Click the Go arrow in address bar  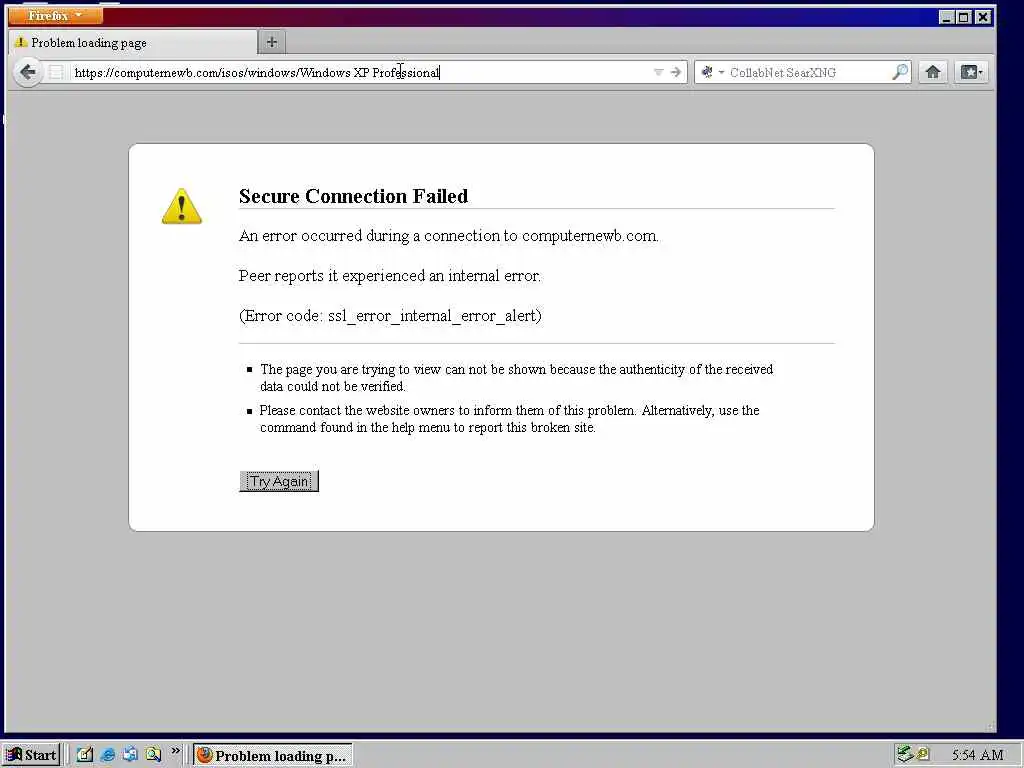675,72
